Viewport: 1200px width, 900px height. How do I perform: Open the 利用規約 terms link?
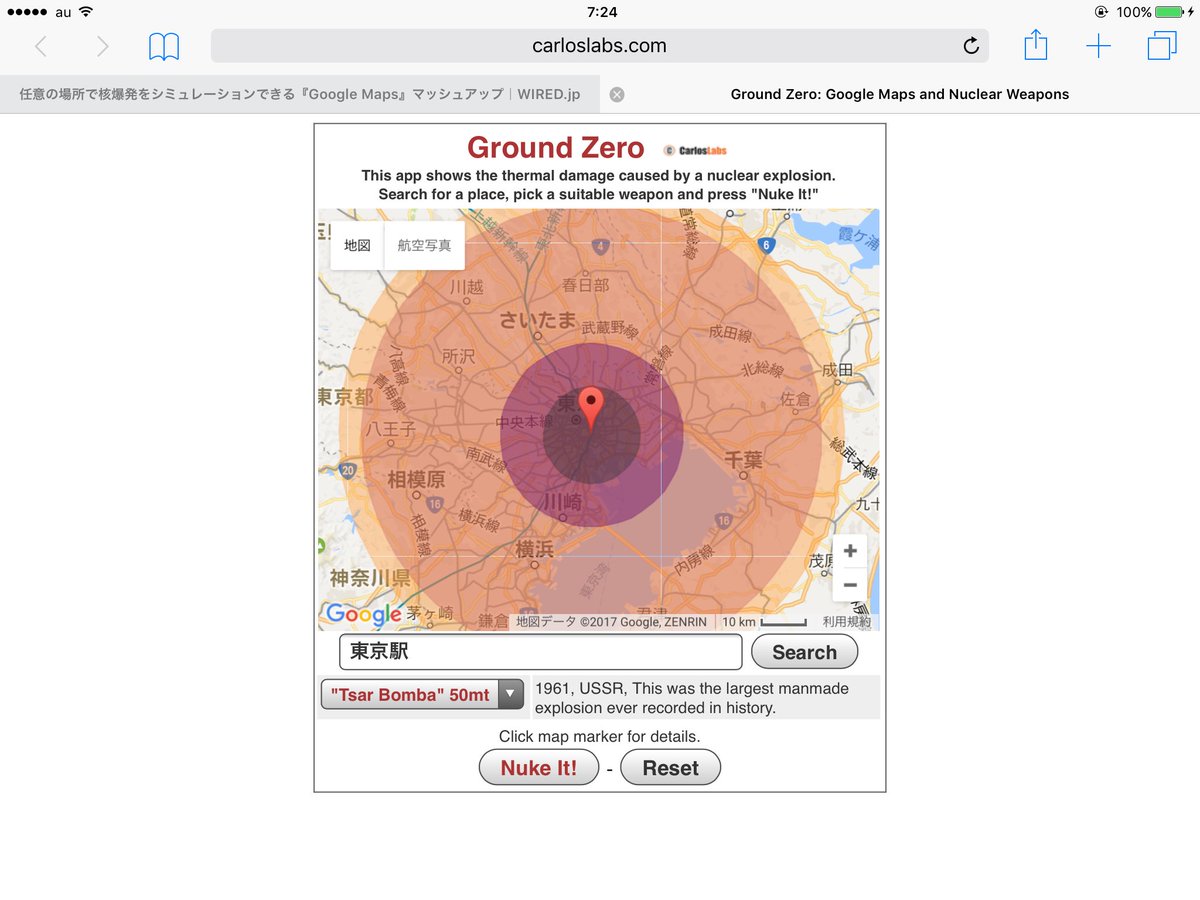pos(846,622)
